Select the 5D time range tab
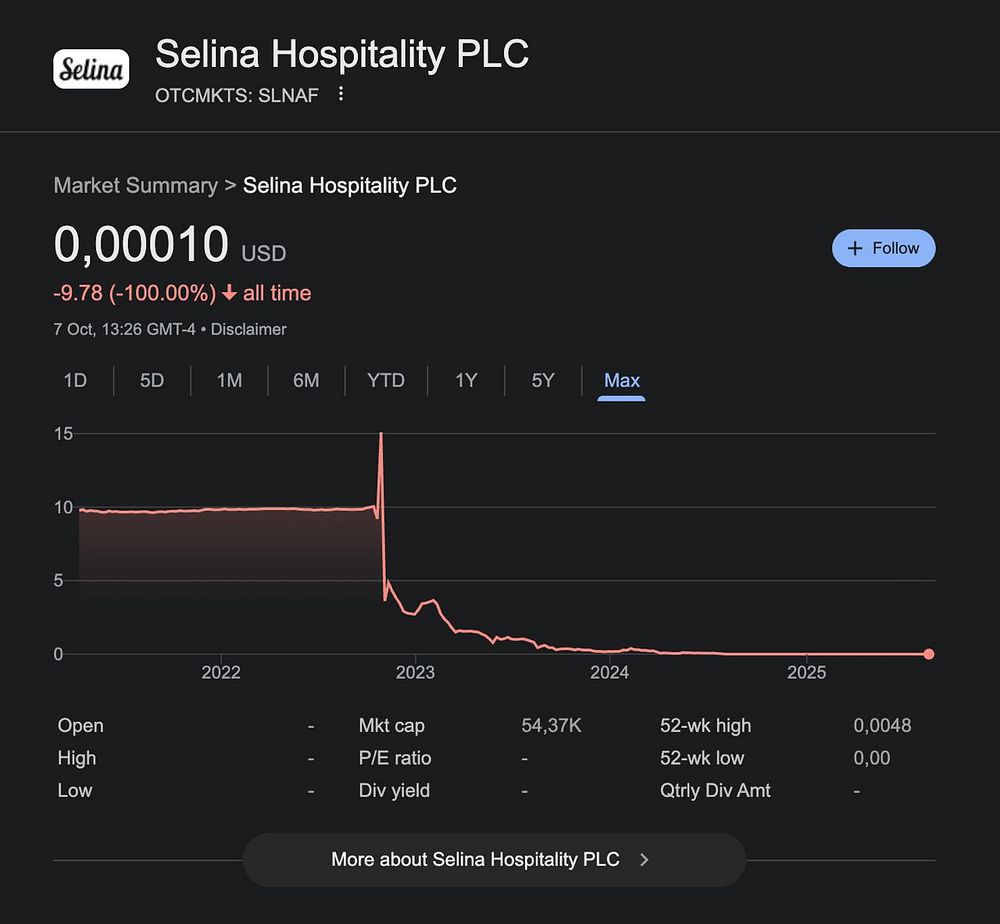This screenshot has width=1000, height=924. [x=152, y=380]
